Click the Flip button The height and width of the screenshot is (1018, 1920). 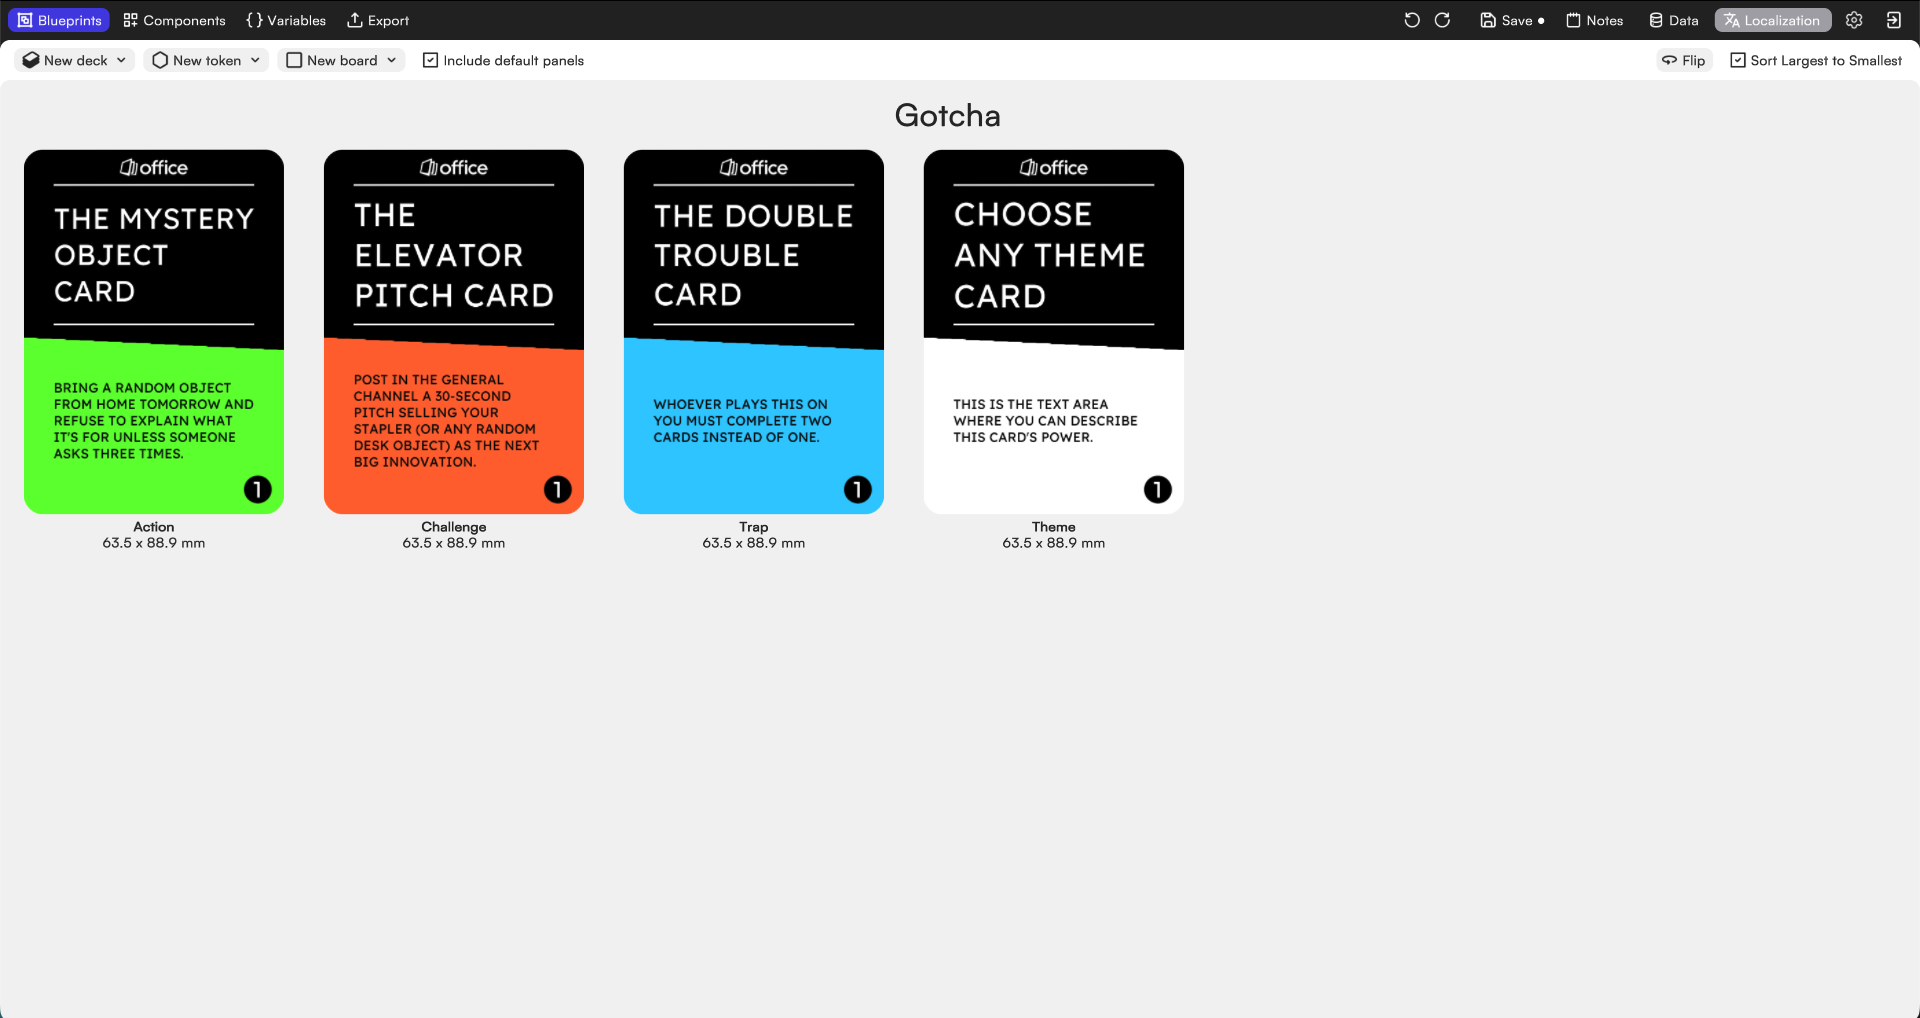click(1684, 60)
